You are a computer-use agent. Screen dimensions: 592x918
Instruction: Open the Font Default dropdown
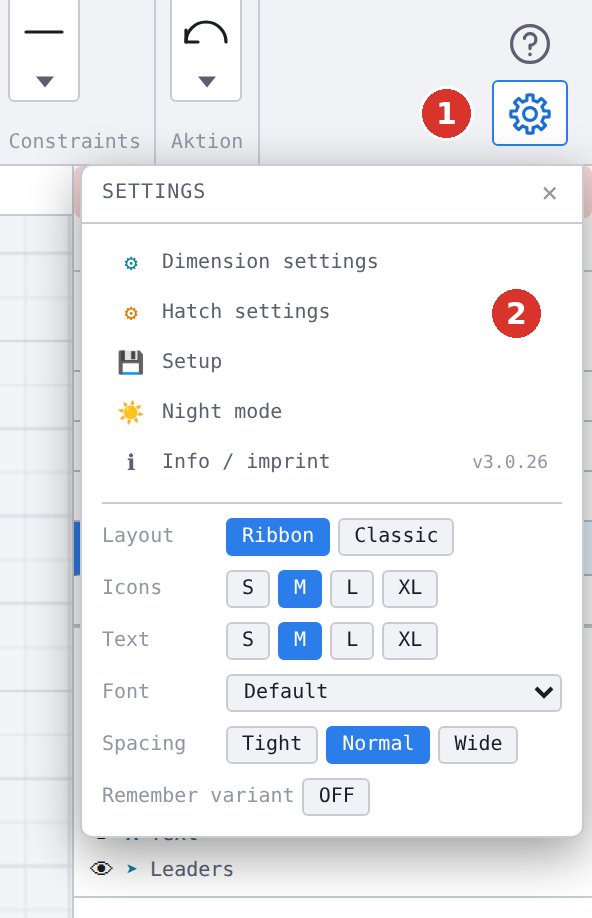[x=393, y=693]
